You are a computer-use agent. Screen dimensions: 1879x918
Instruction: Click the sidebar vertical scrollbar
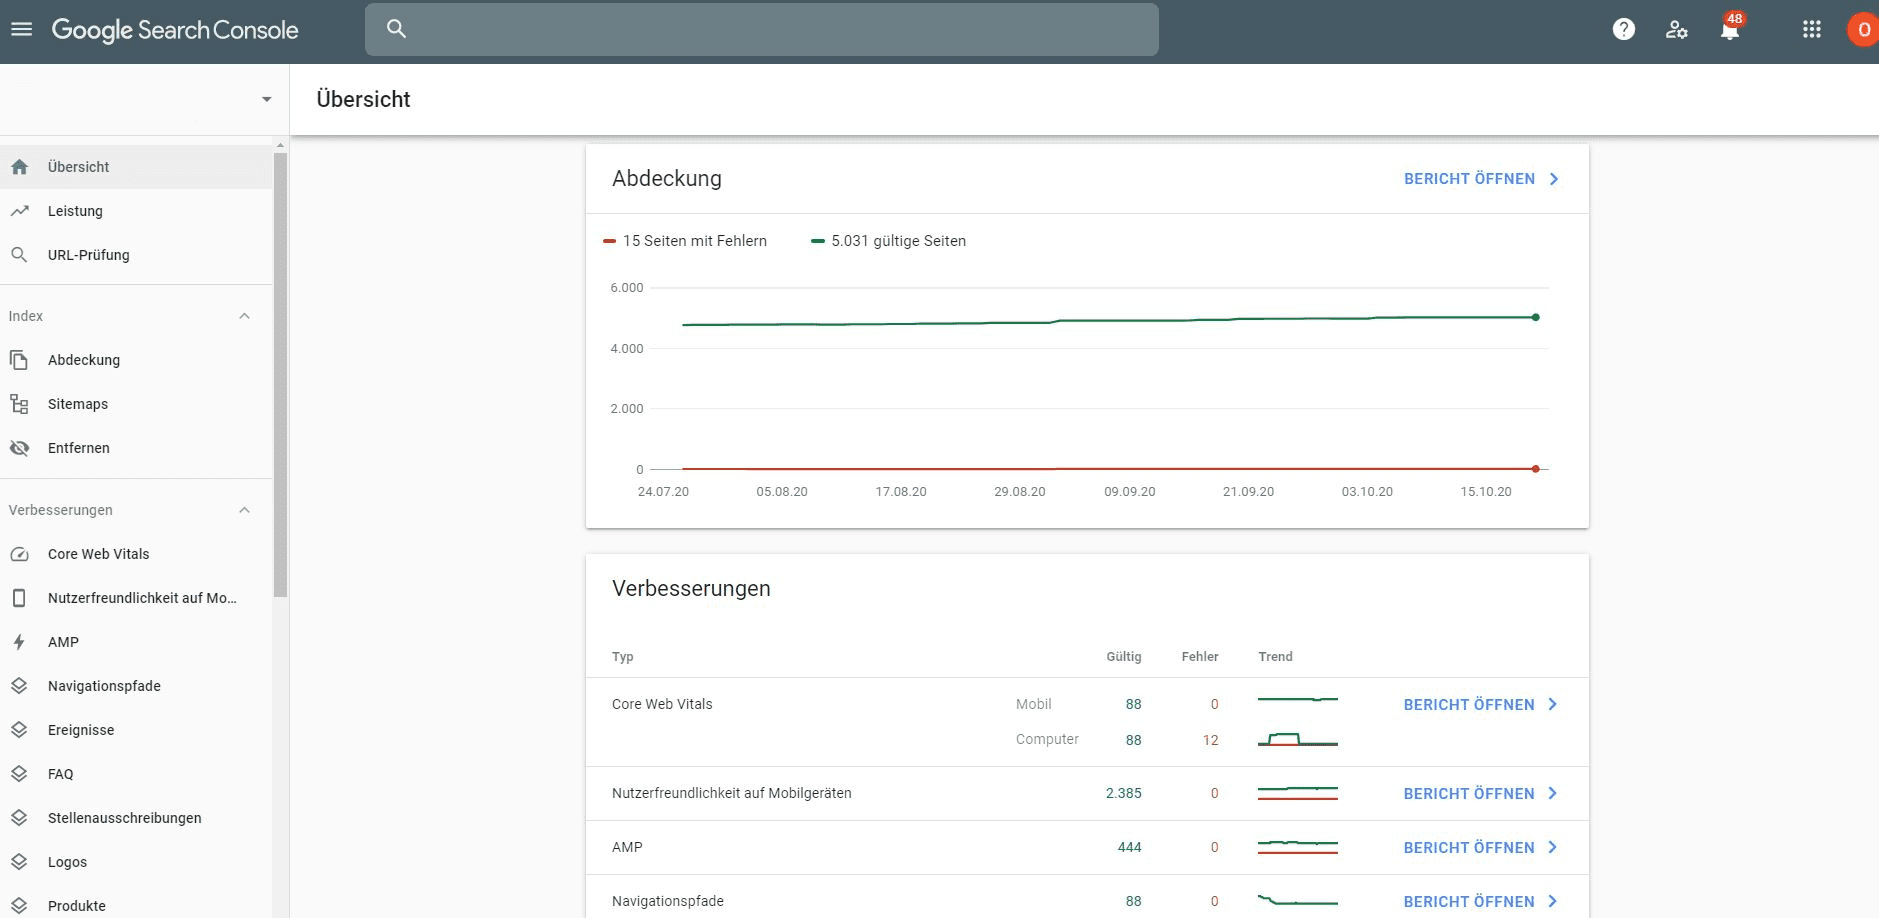point(280,374)
